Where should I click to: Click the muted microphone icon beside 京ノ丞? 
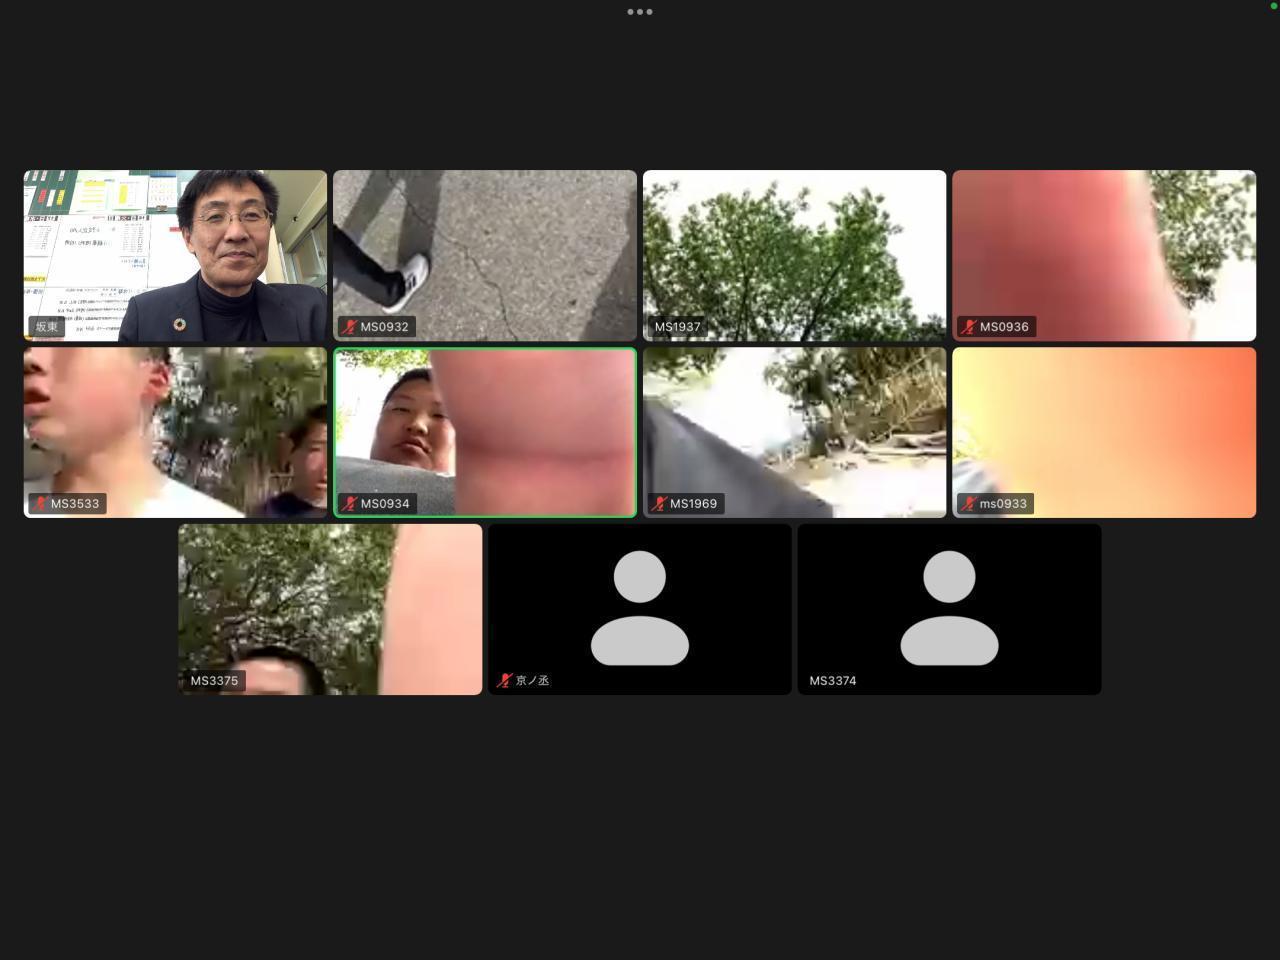click(504, 681)
